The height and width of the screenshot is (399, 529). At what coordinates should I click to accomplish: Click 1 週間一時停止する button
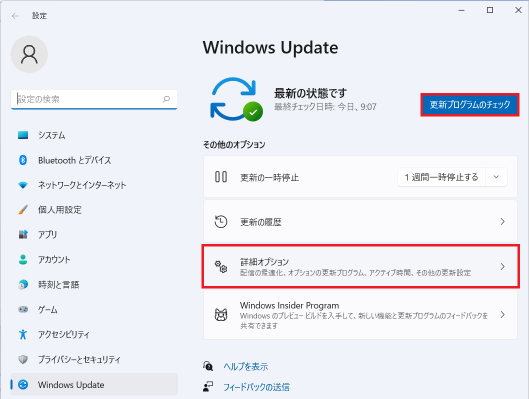coord(442,177)
